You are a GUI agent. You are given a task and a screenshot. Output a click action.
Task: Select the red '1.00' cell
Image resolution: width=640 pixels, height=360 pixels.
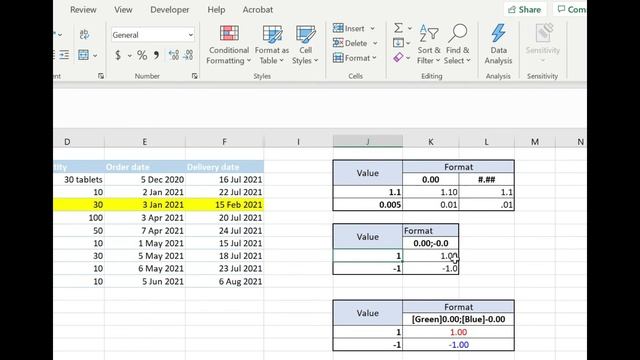tap(458, 332)
